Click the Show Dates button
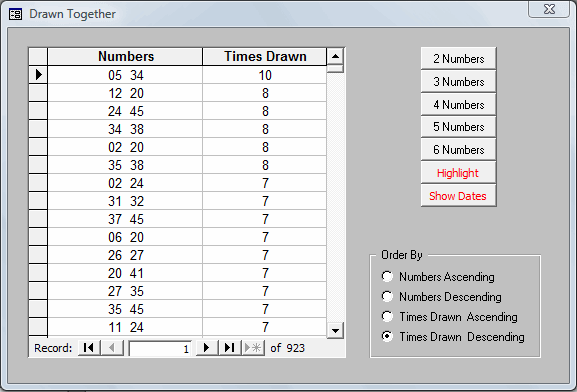Screen dimensions: 577x392 [x=459, y=195]
